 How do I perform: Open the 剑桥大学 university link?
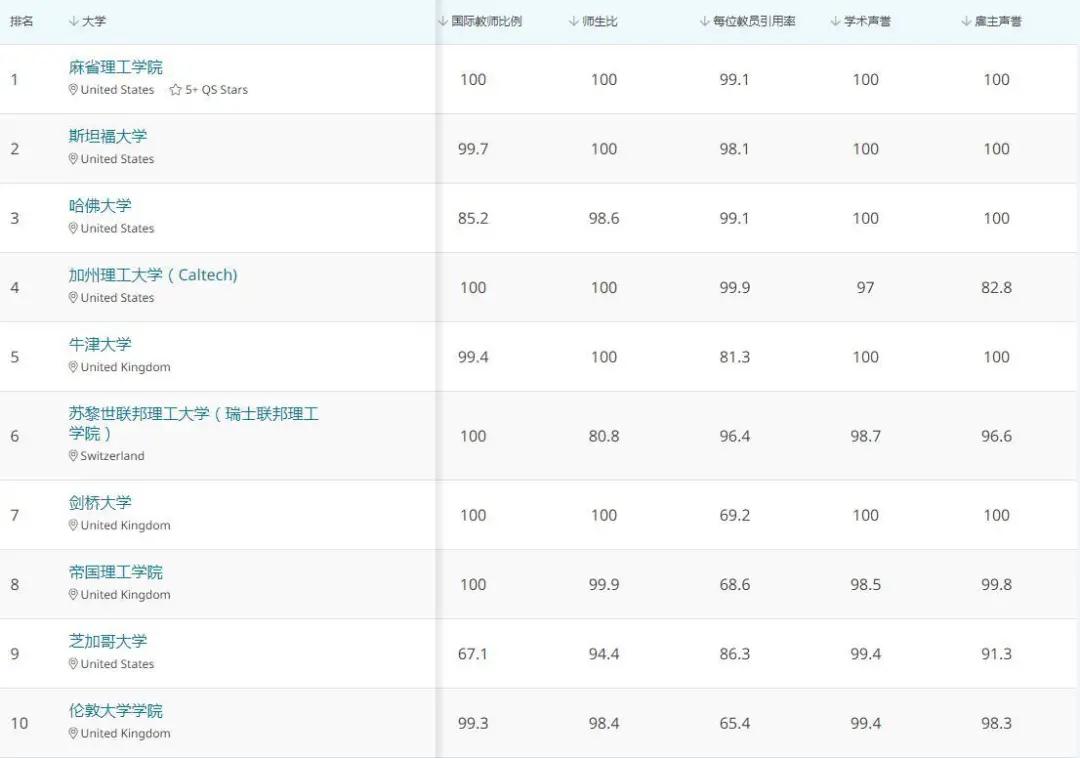pos(100,503)
